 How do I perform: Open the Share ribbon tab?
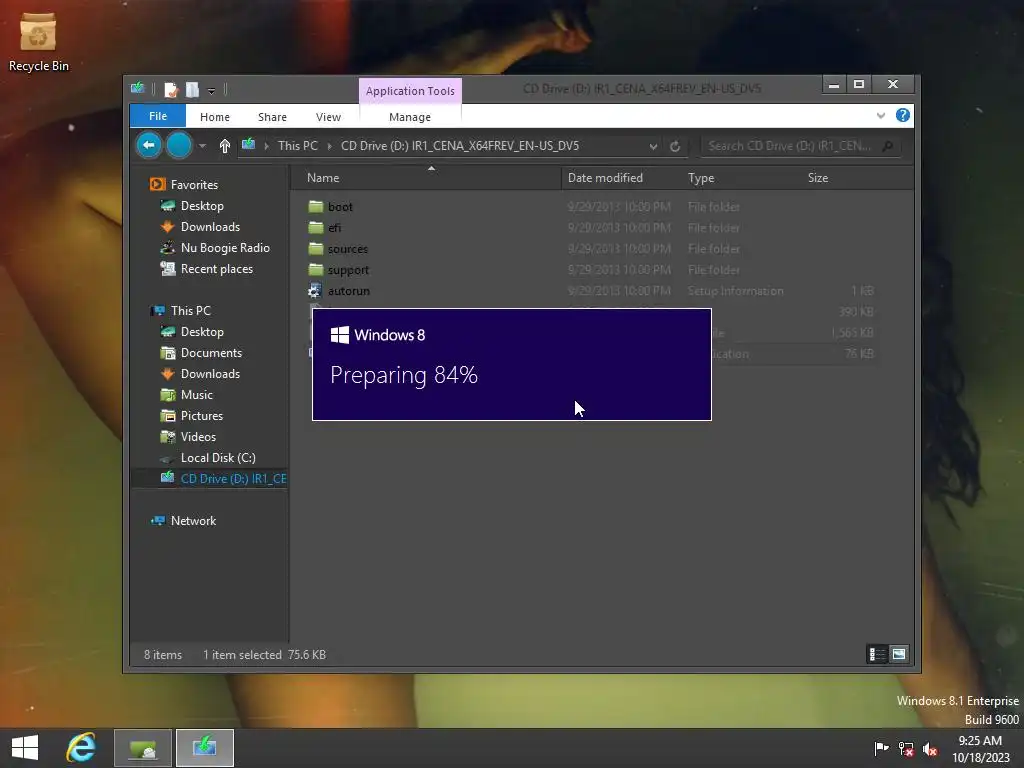(272, 117)
